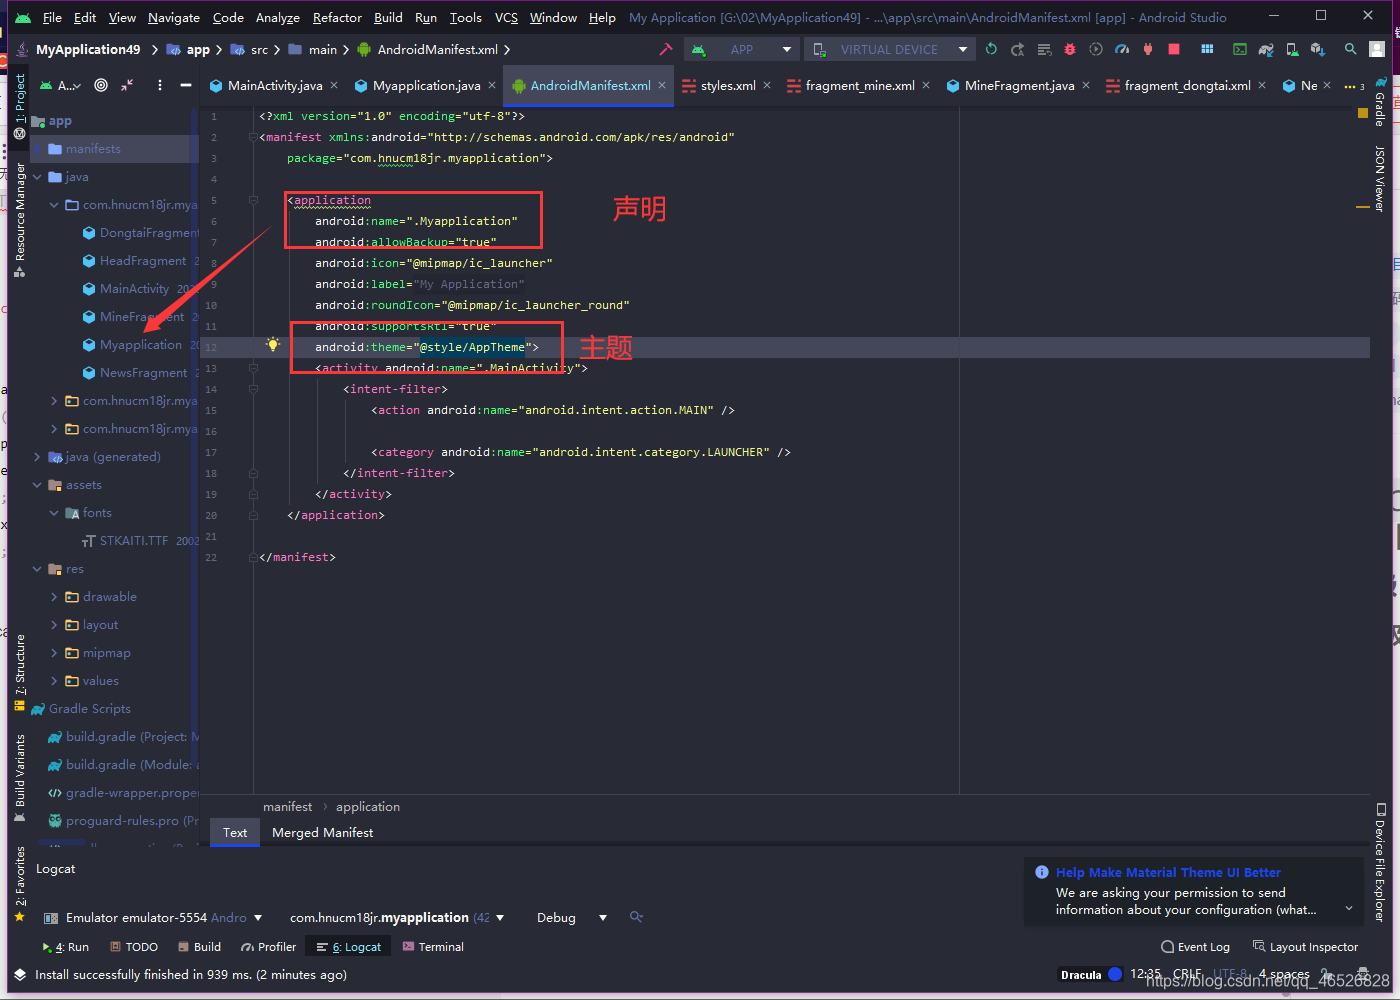Click the Rerun app refresh icon
This screenshot has height=1000, width=1400.
991,49
